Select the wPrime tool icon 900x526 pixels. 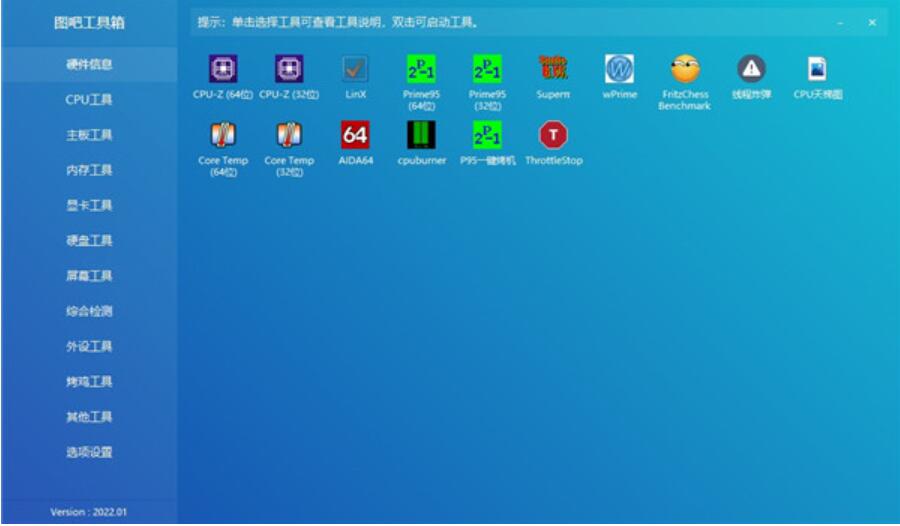coord(619,69)
